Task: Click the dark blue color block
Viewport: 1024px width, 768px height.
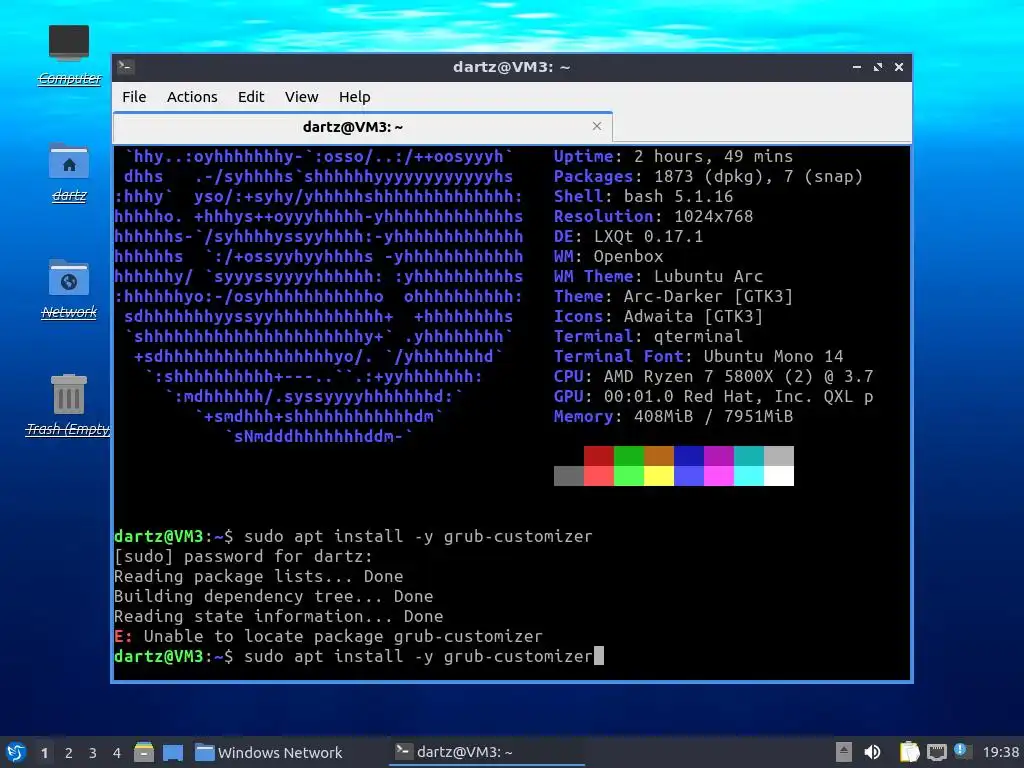Action: 689,456
